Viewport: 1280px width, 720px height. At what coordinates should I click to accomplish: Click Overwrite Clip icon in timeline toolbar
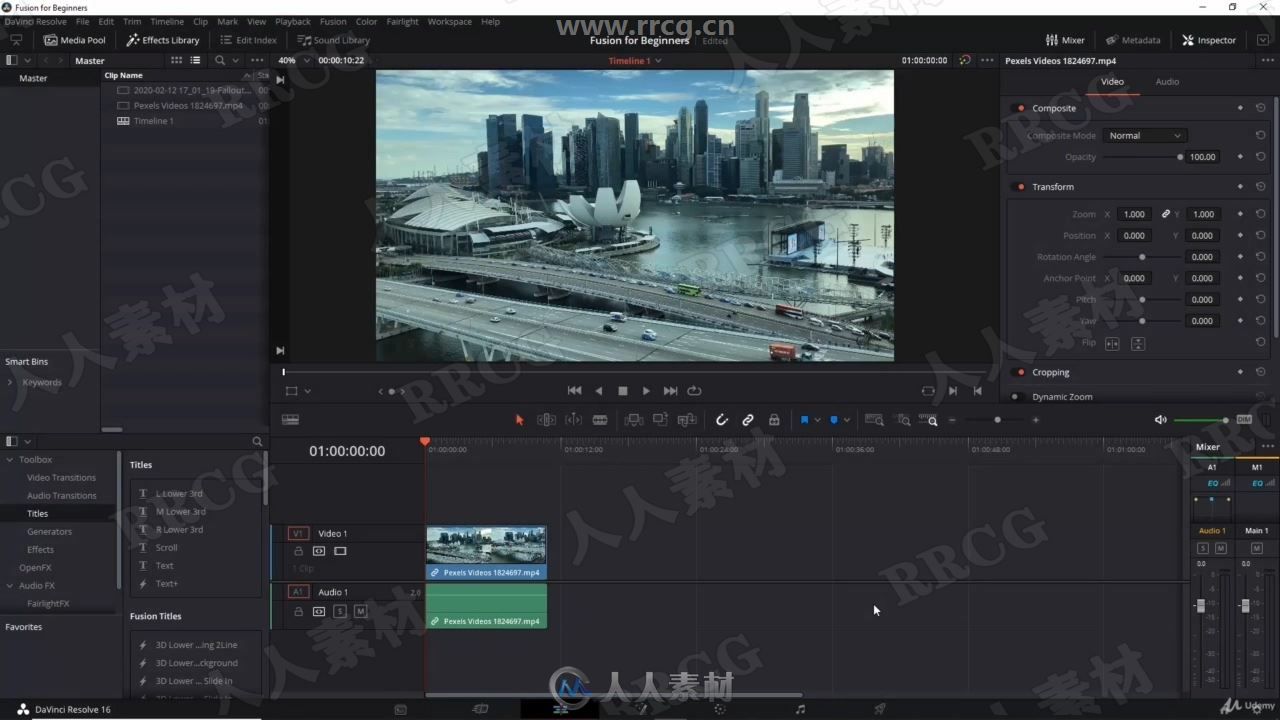coord(660,420)
